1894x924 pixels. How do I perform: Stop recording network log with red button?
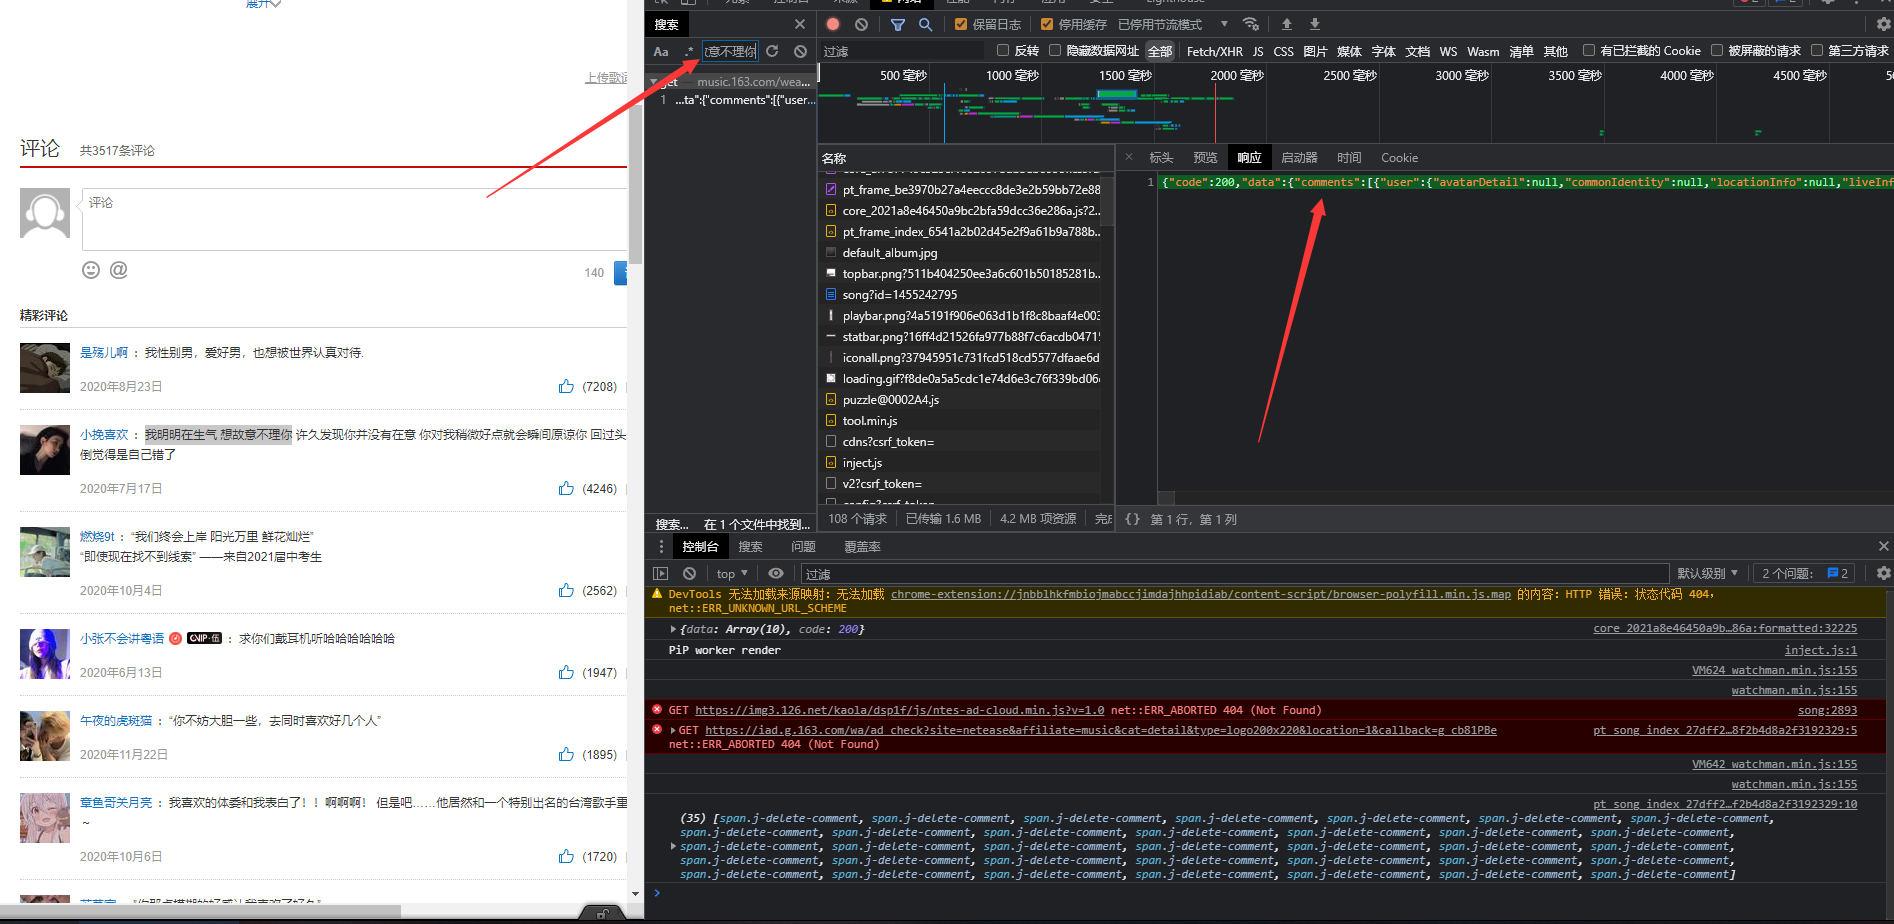pyautogui.click(x=833, y=24)
